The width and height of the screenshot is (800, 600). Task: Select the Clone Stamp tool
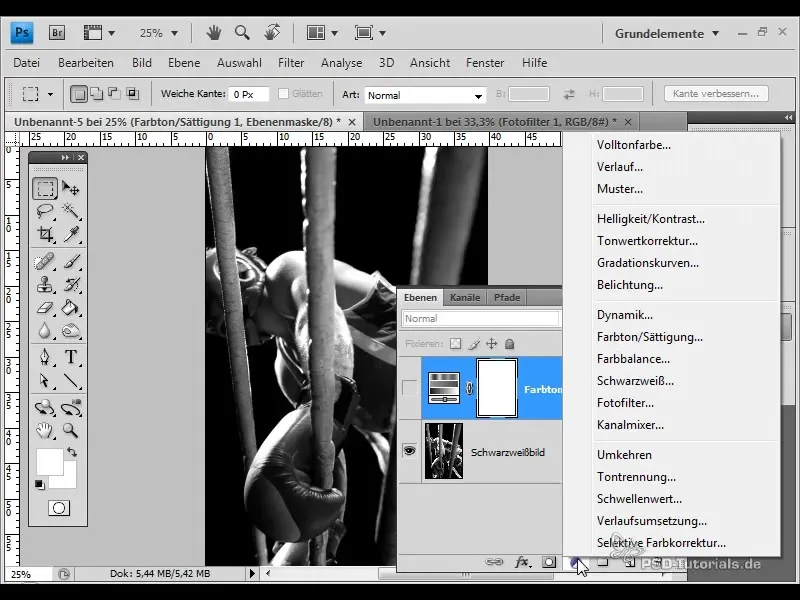pos(45,284)
